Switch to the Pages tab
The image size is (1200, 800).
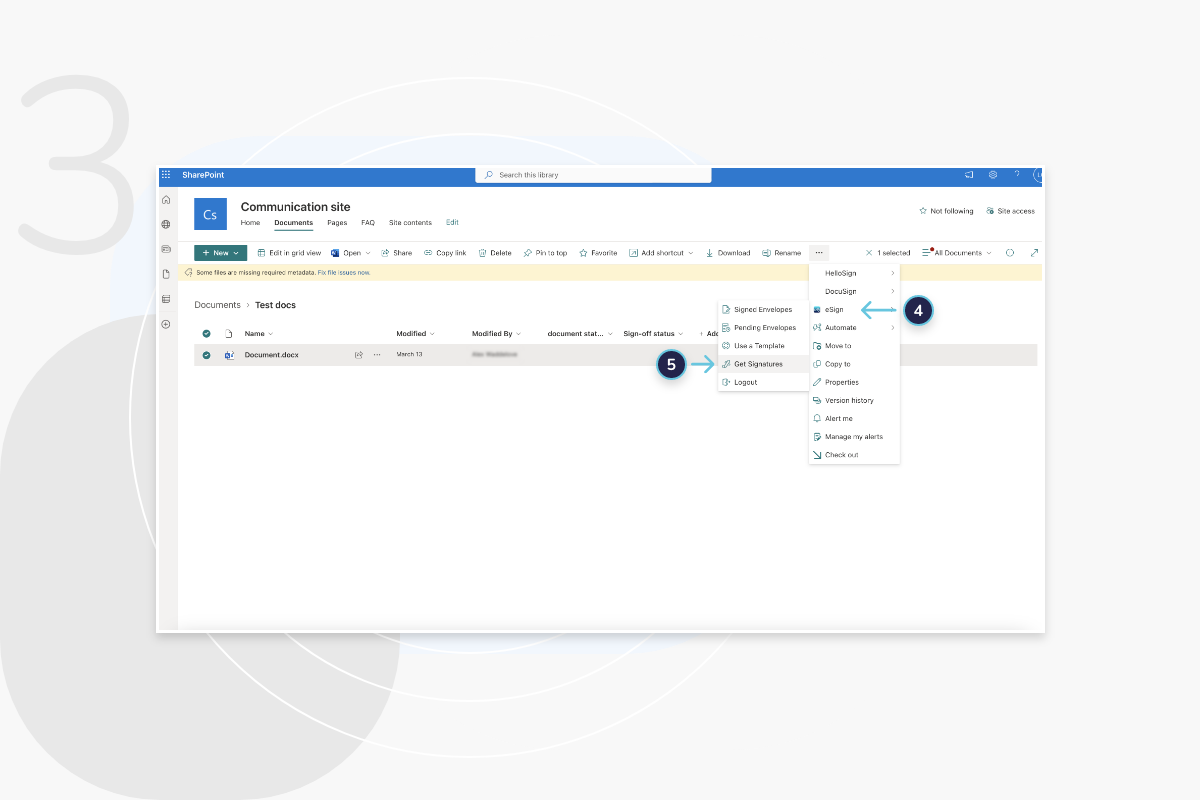point(337,222)
